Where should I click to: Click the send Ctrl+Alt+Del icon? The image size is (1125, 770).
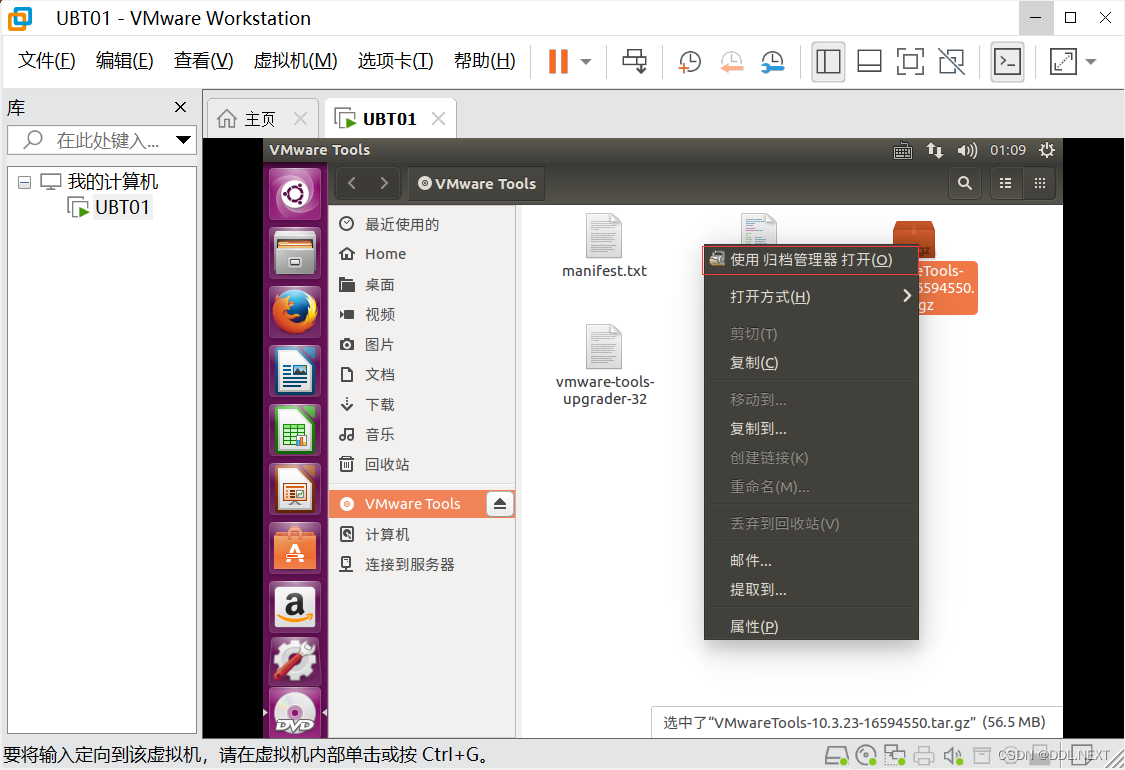coord(634,62)
